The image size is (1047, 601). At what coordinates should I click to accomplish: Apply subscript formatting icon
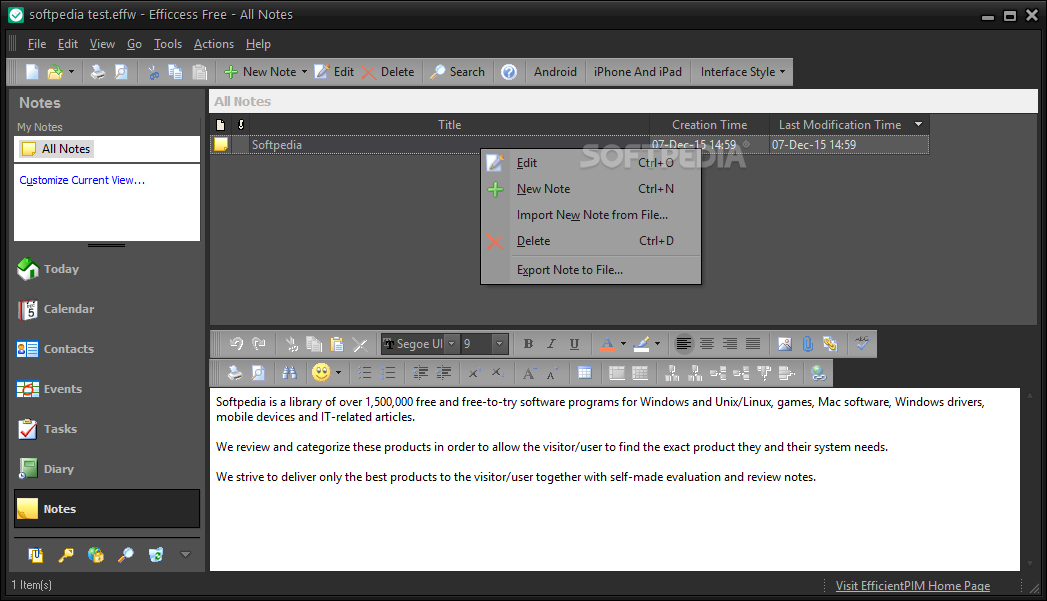[497, 373]
